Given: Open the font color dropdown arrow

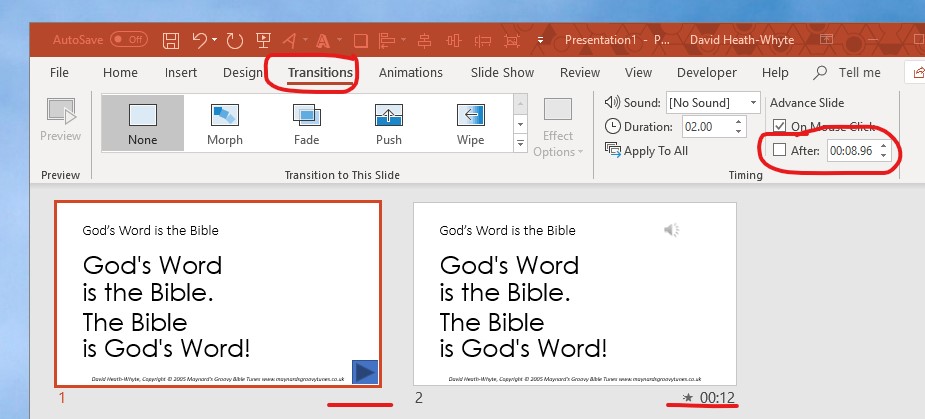Looking at the screenshot, I should (x=340, y=40).
